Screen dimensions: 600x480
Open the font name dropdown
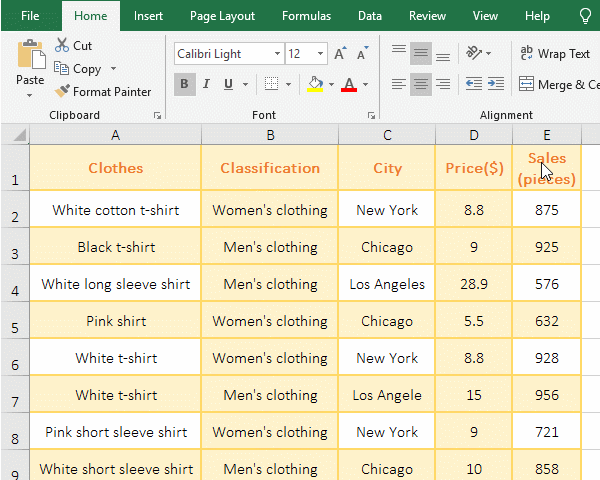tap(277, 54)
